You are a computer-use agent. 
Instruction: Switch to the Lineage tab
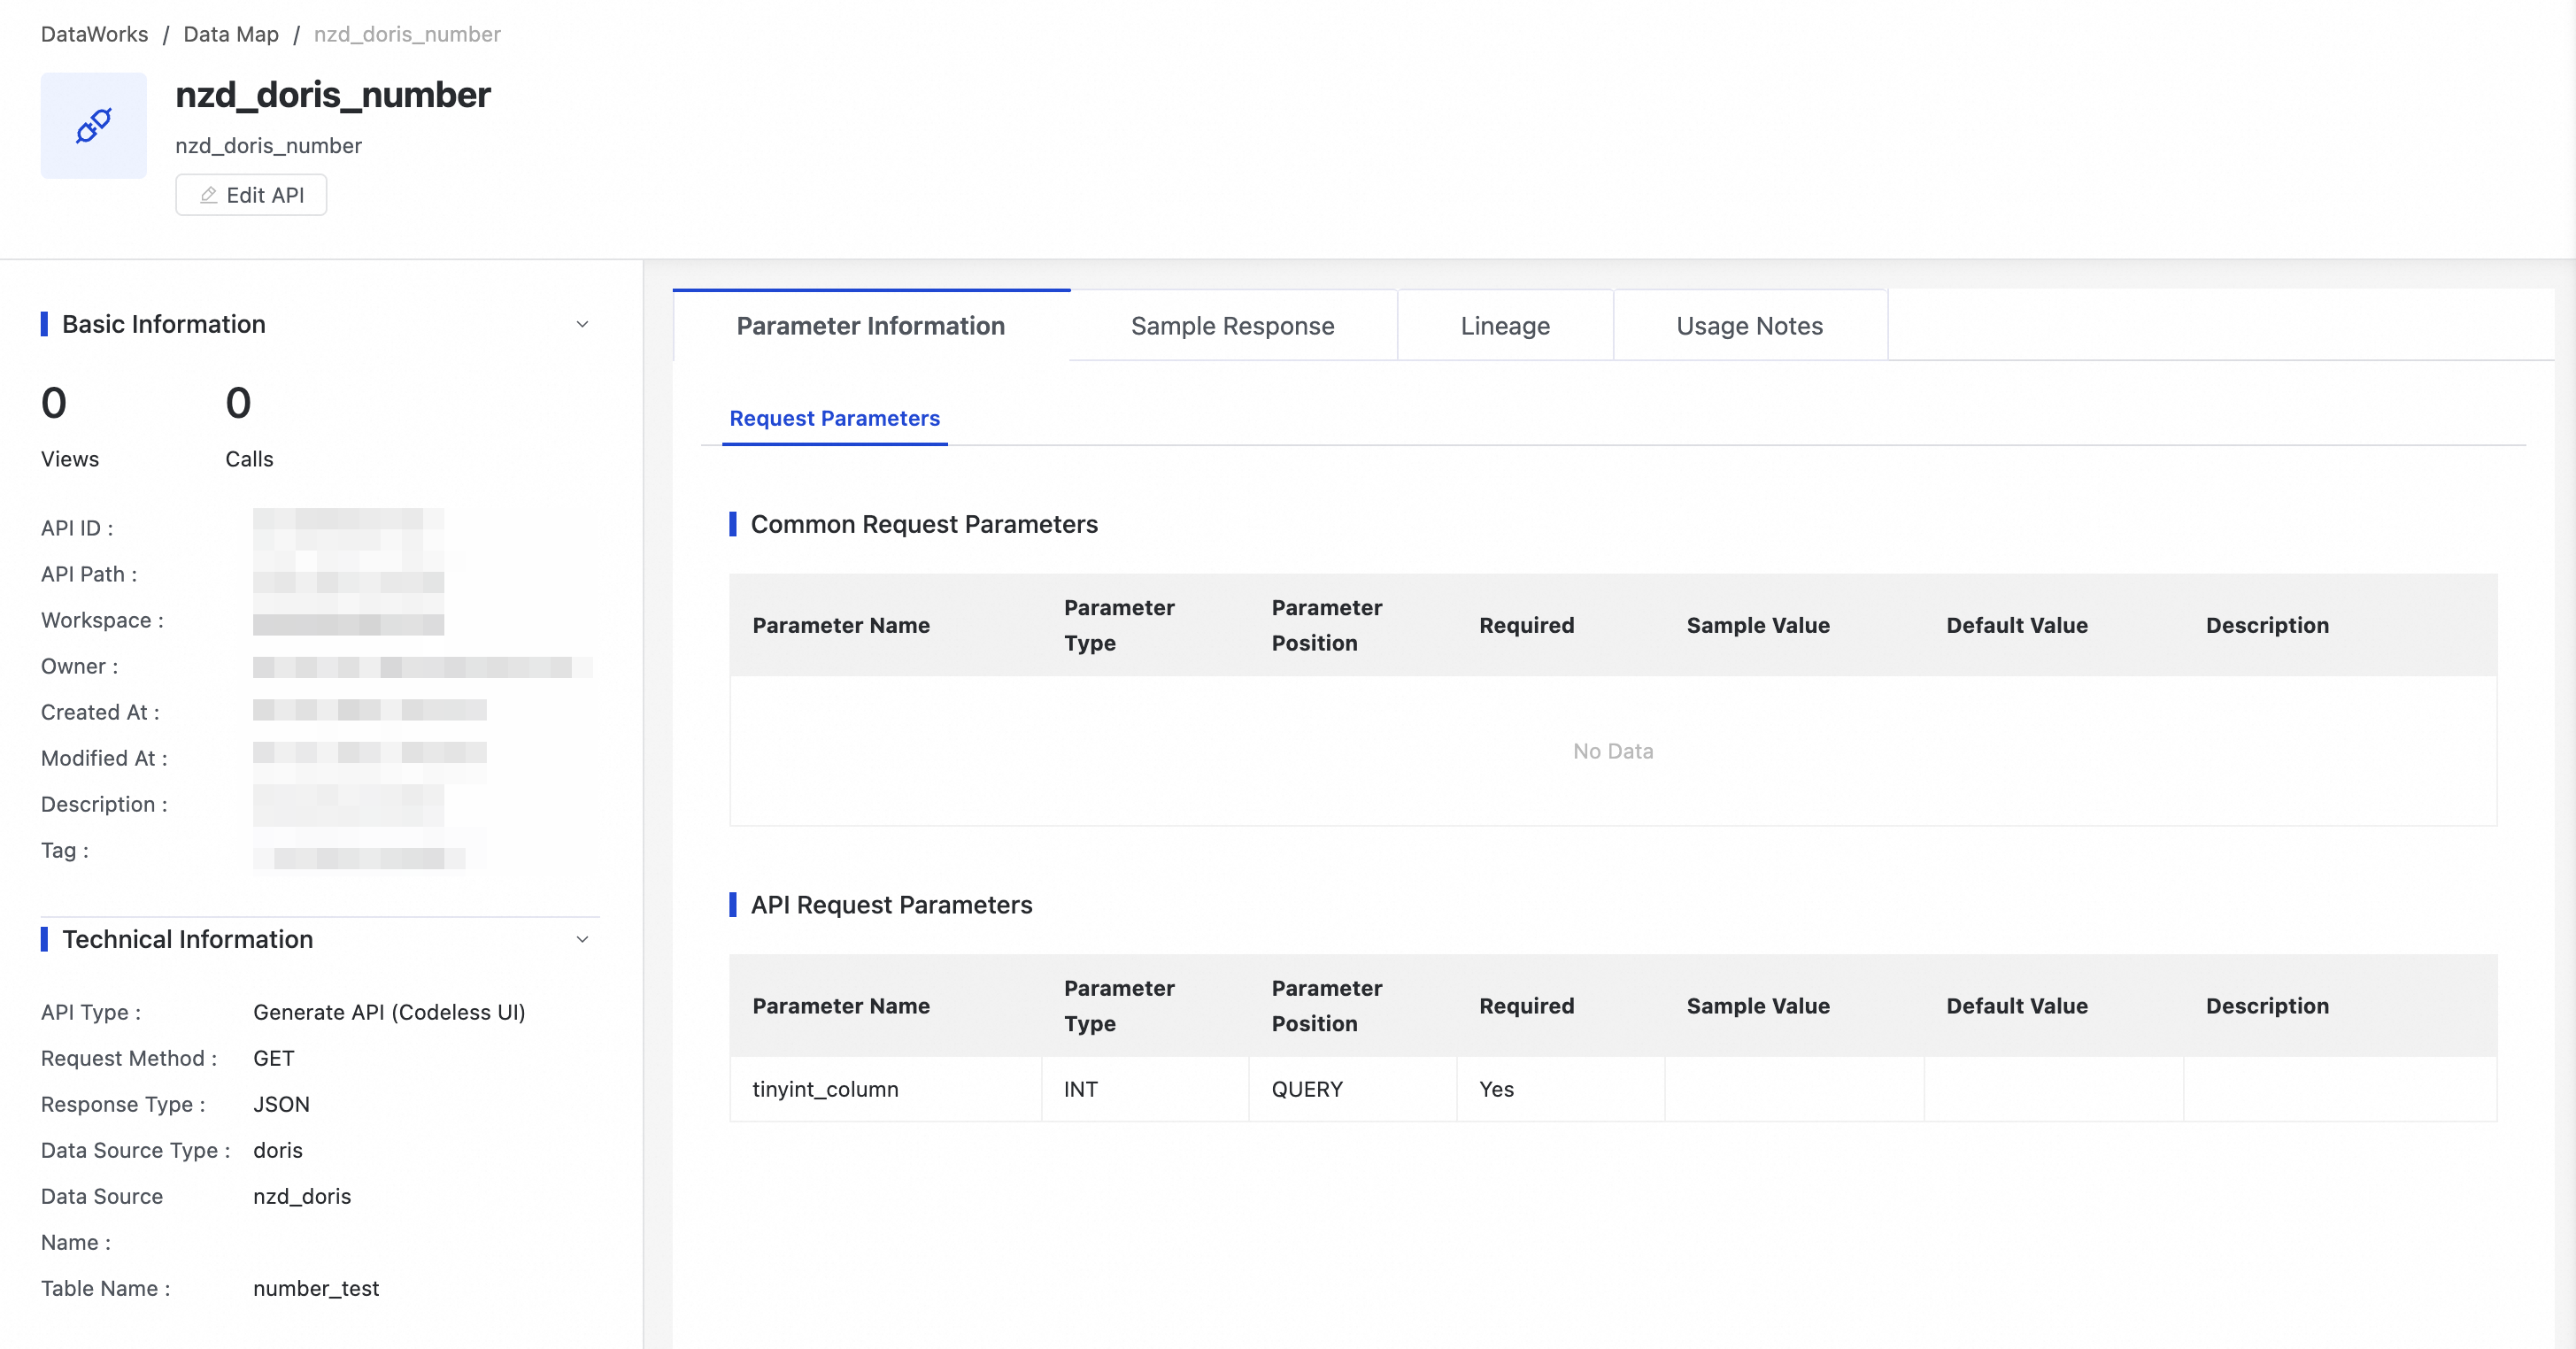tap(1504, 326)
